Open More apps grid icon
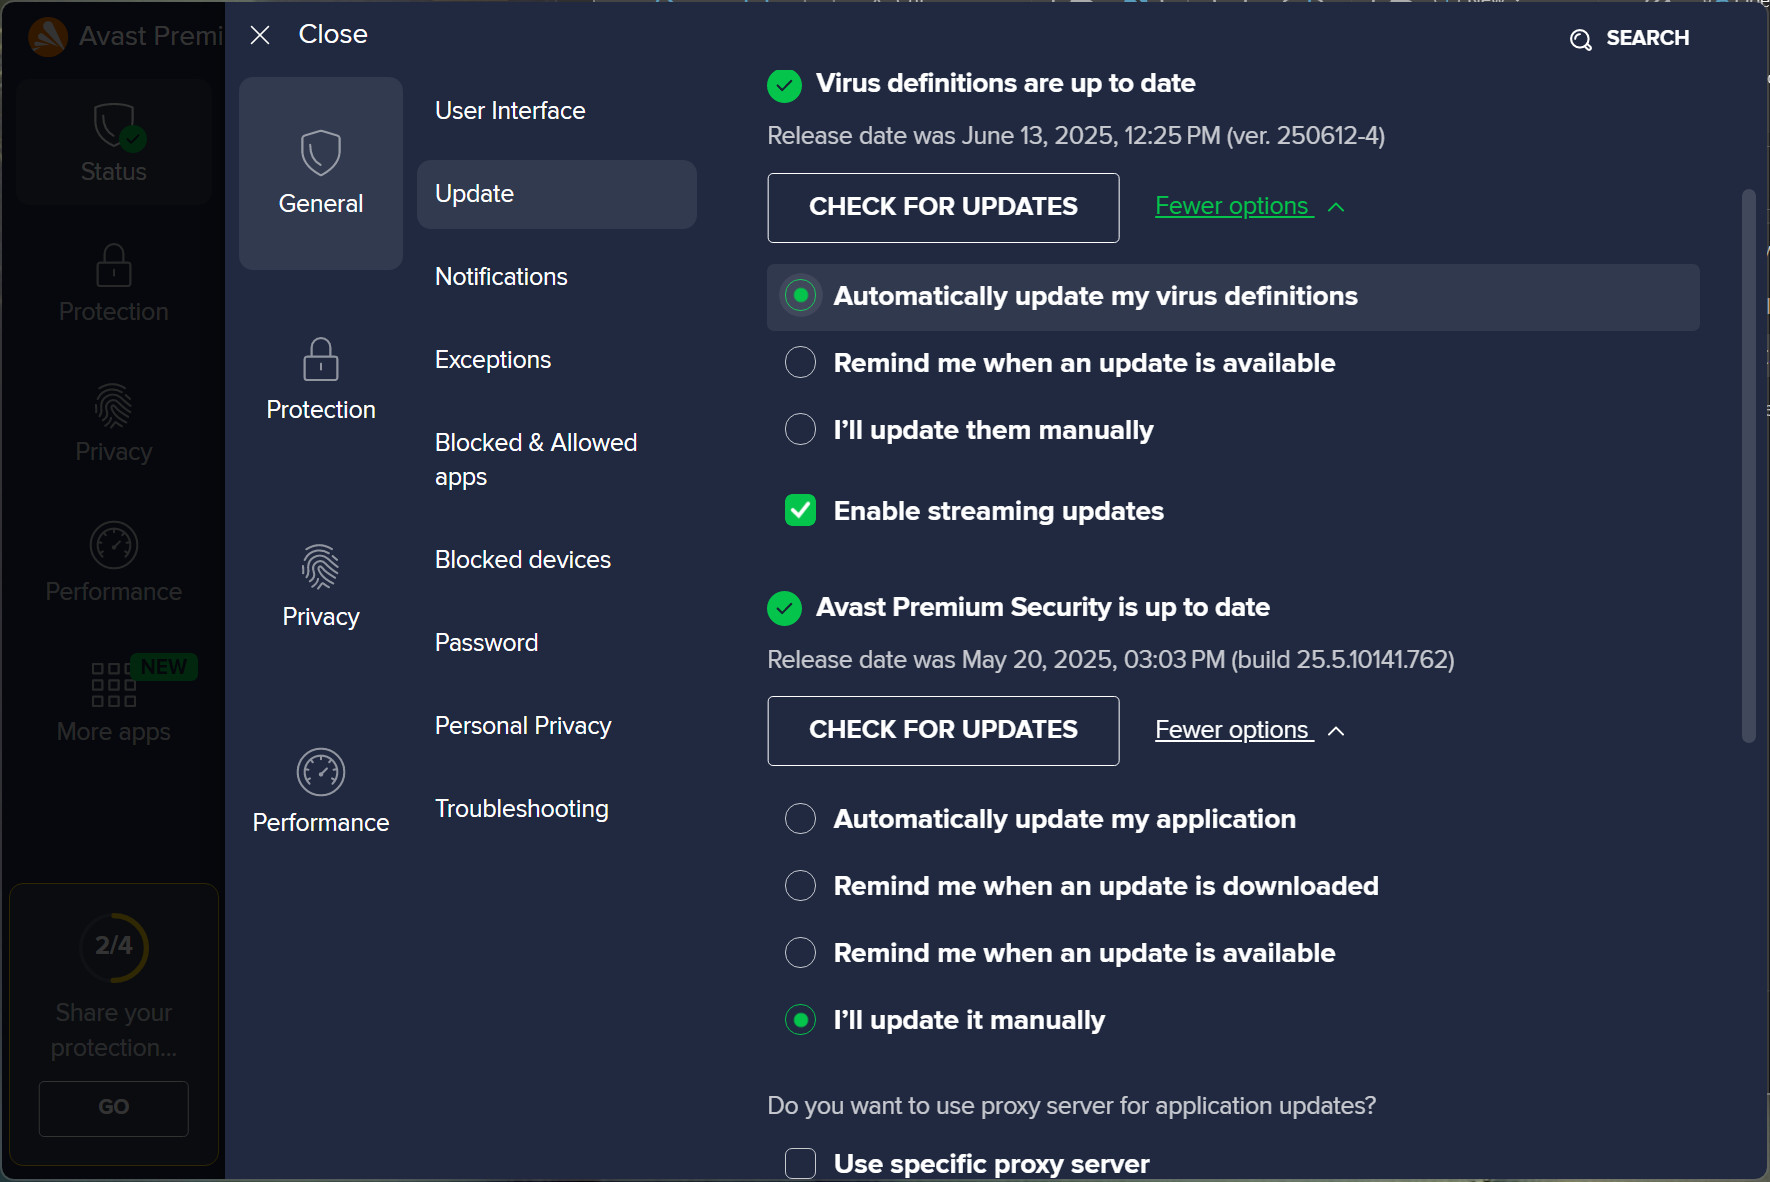Screen dimensions: 1770x1182 112,685
